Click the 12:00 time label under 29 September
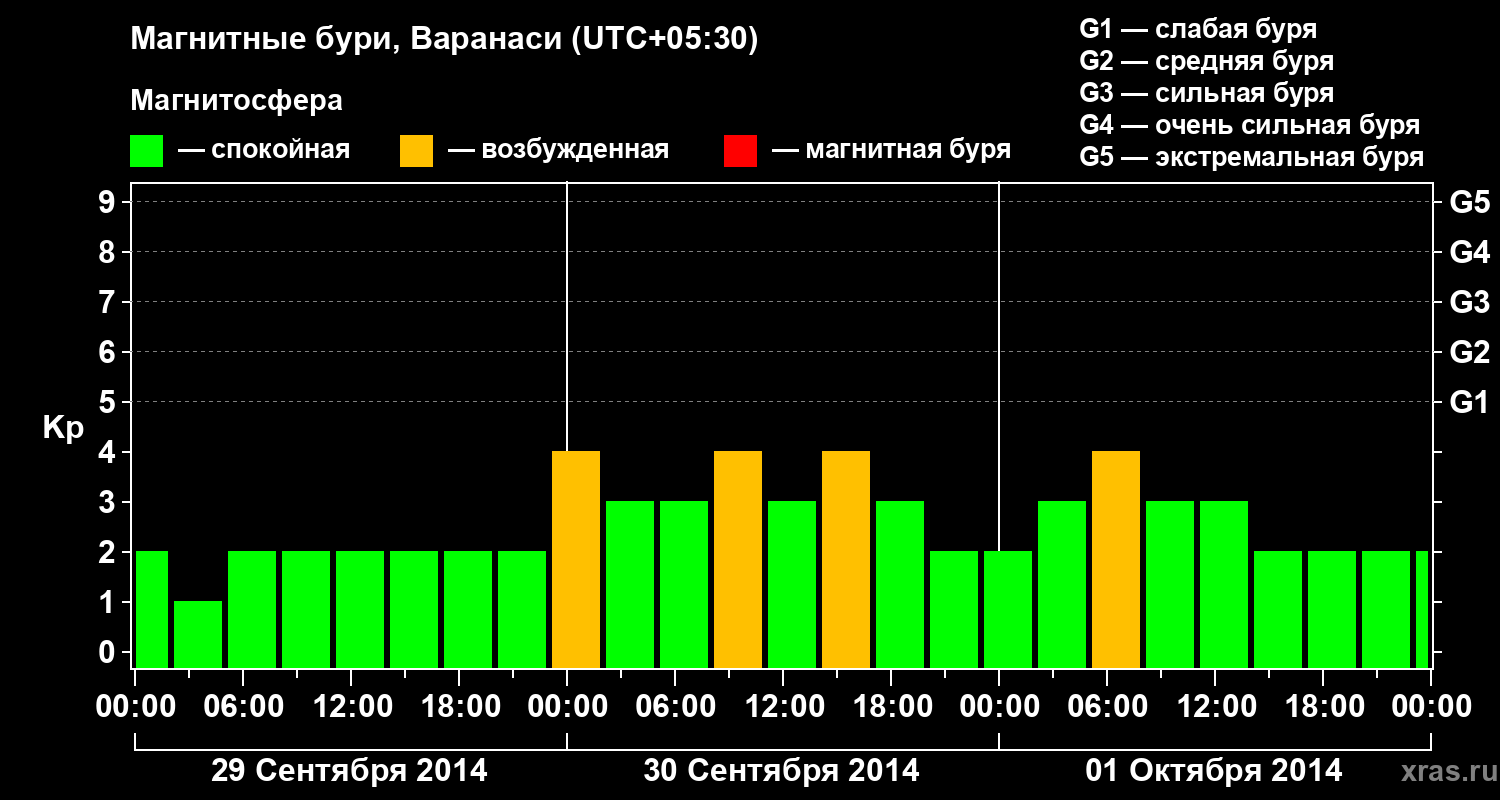1500x800 pixels. pyautogui.click(x=353, y=707)
